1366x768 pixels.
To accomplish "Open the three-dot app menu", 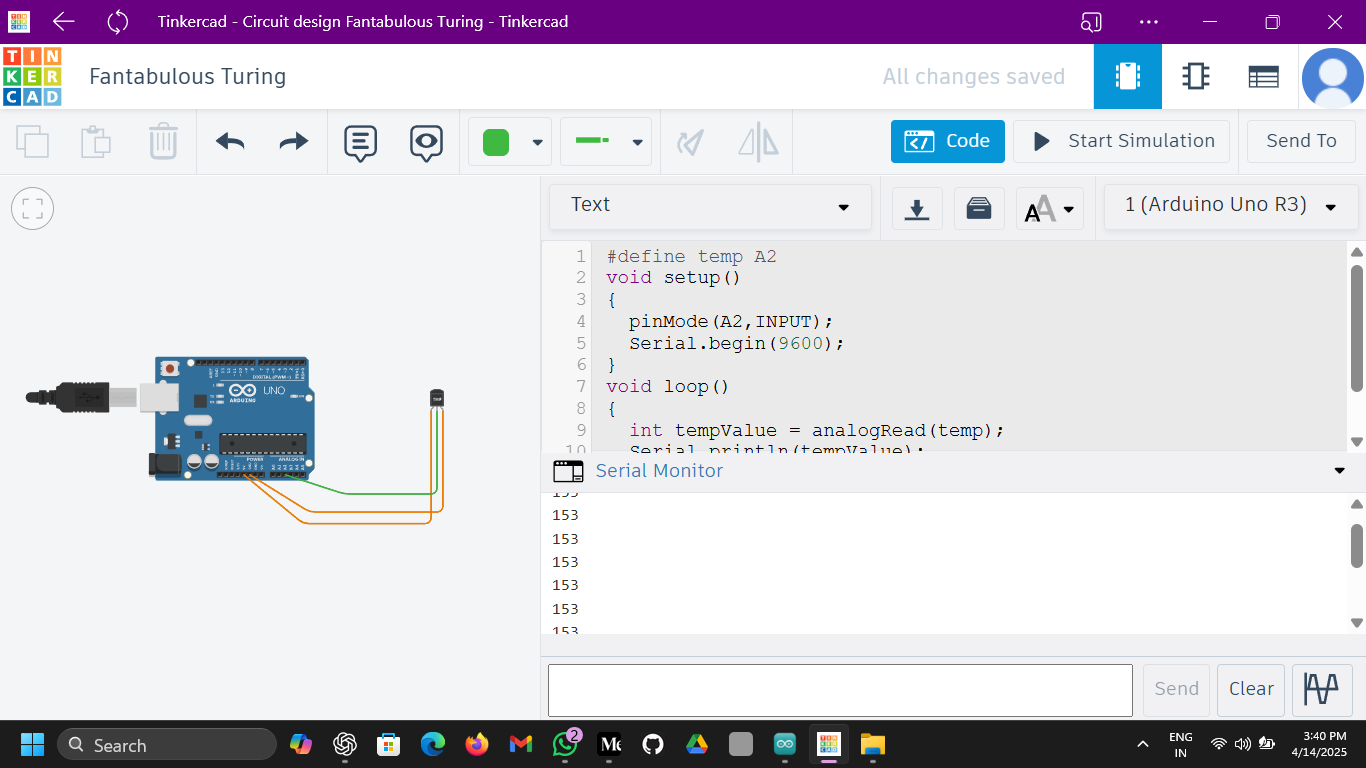I will point(1149,21).
